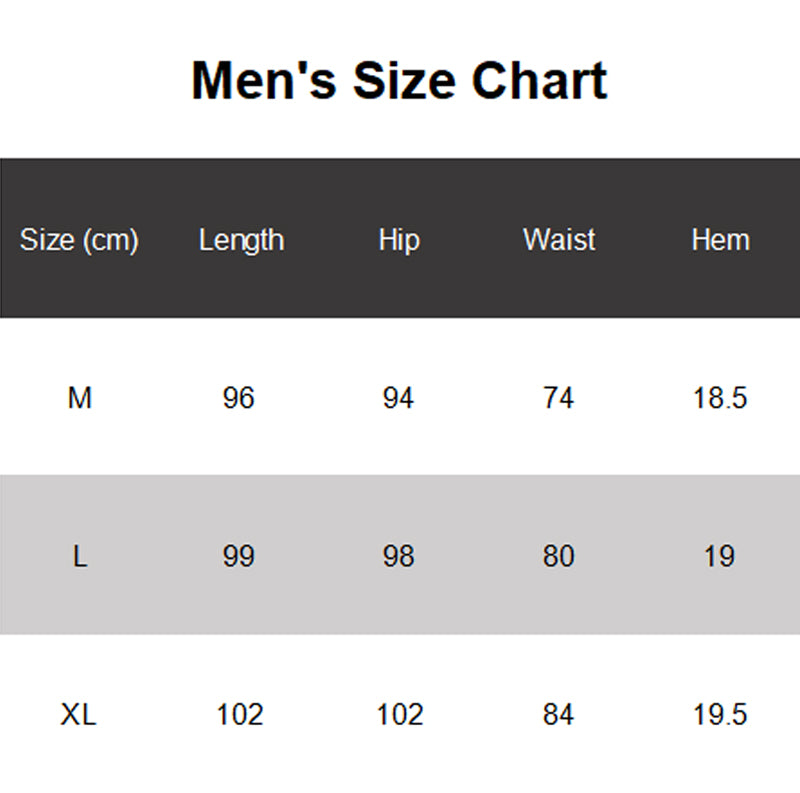Click the XL size row label
This screenshot has height=793, width=800.
(80, 715)
